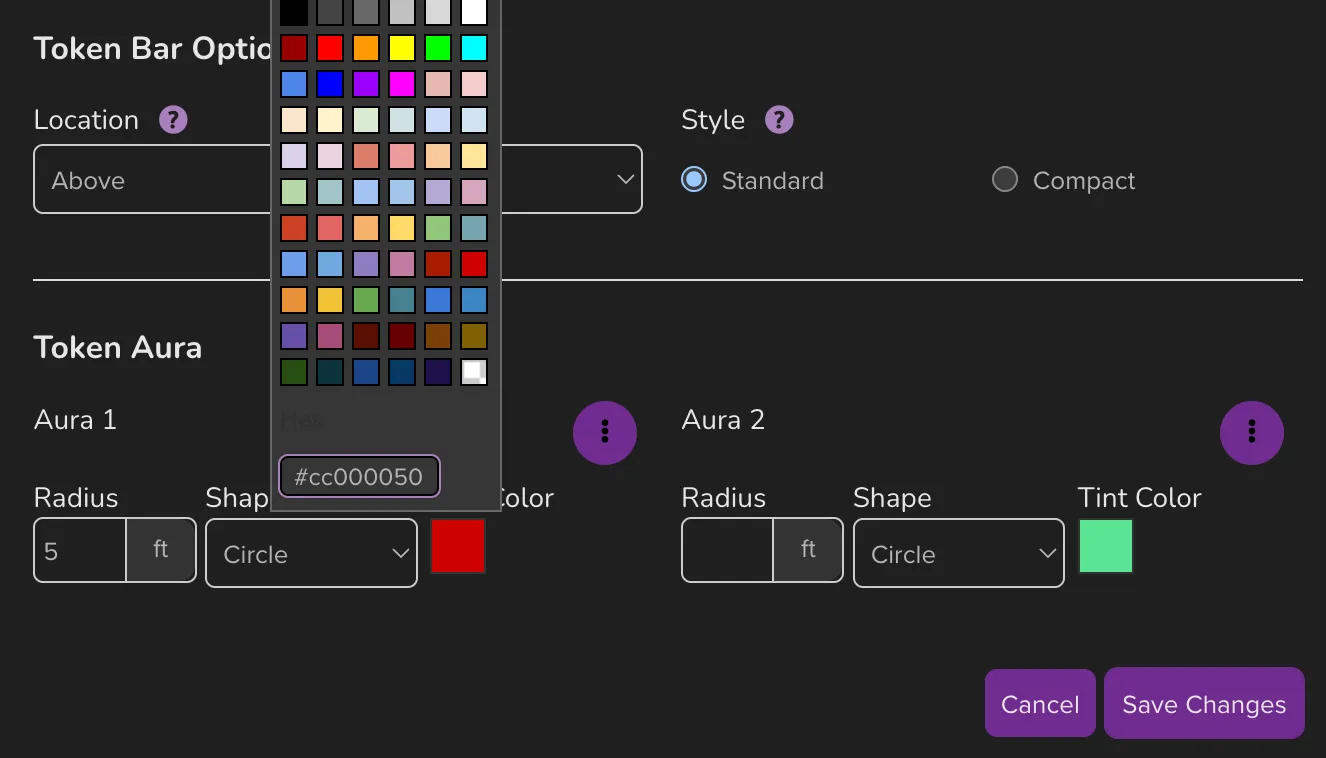The image size is (1326, 758).
Task: Select the pure blue palette swatch
Action: click(330, 84)
